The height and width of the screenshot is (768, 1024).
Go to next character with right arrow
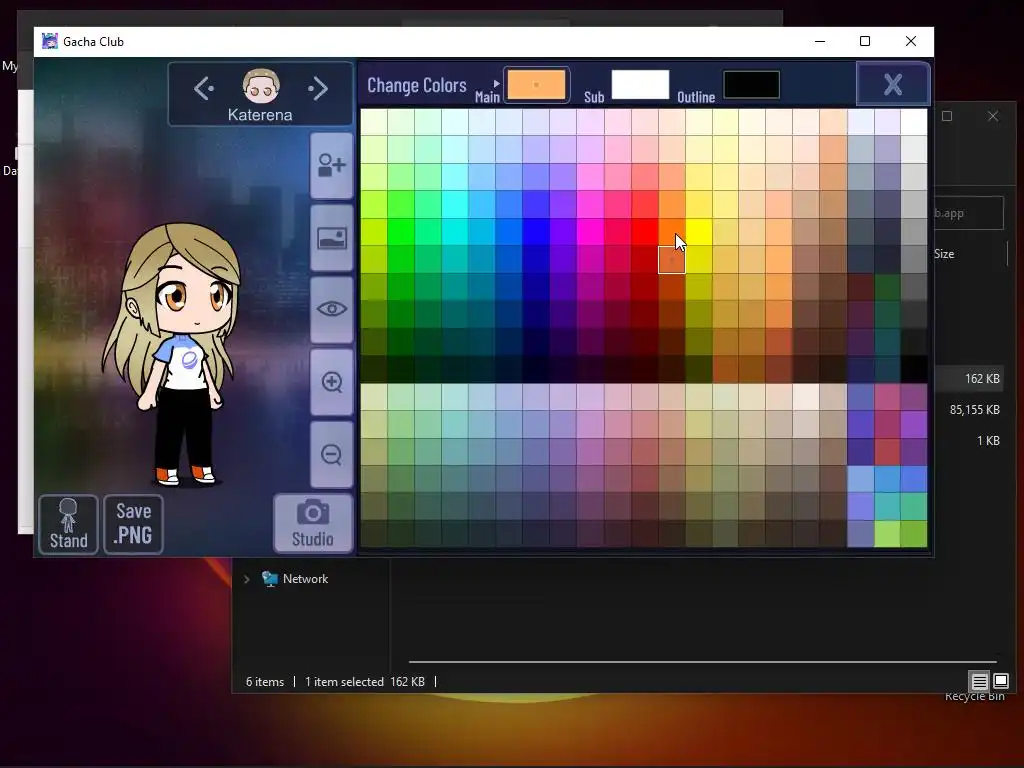click(x=318, y=88)
